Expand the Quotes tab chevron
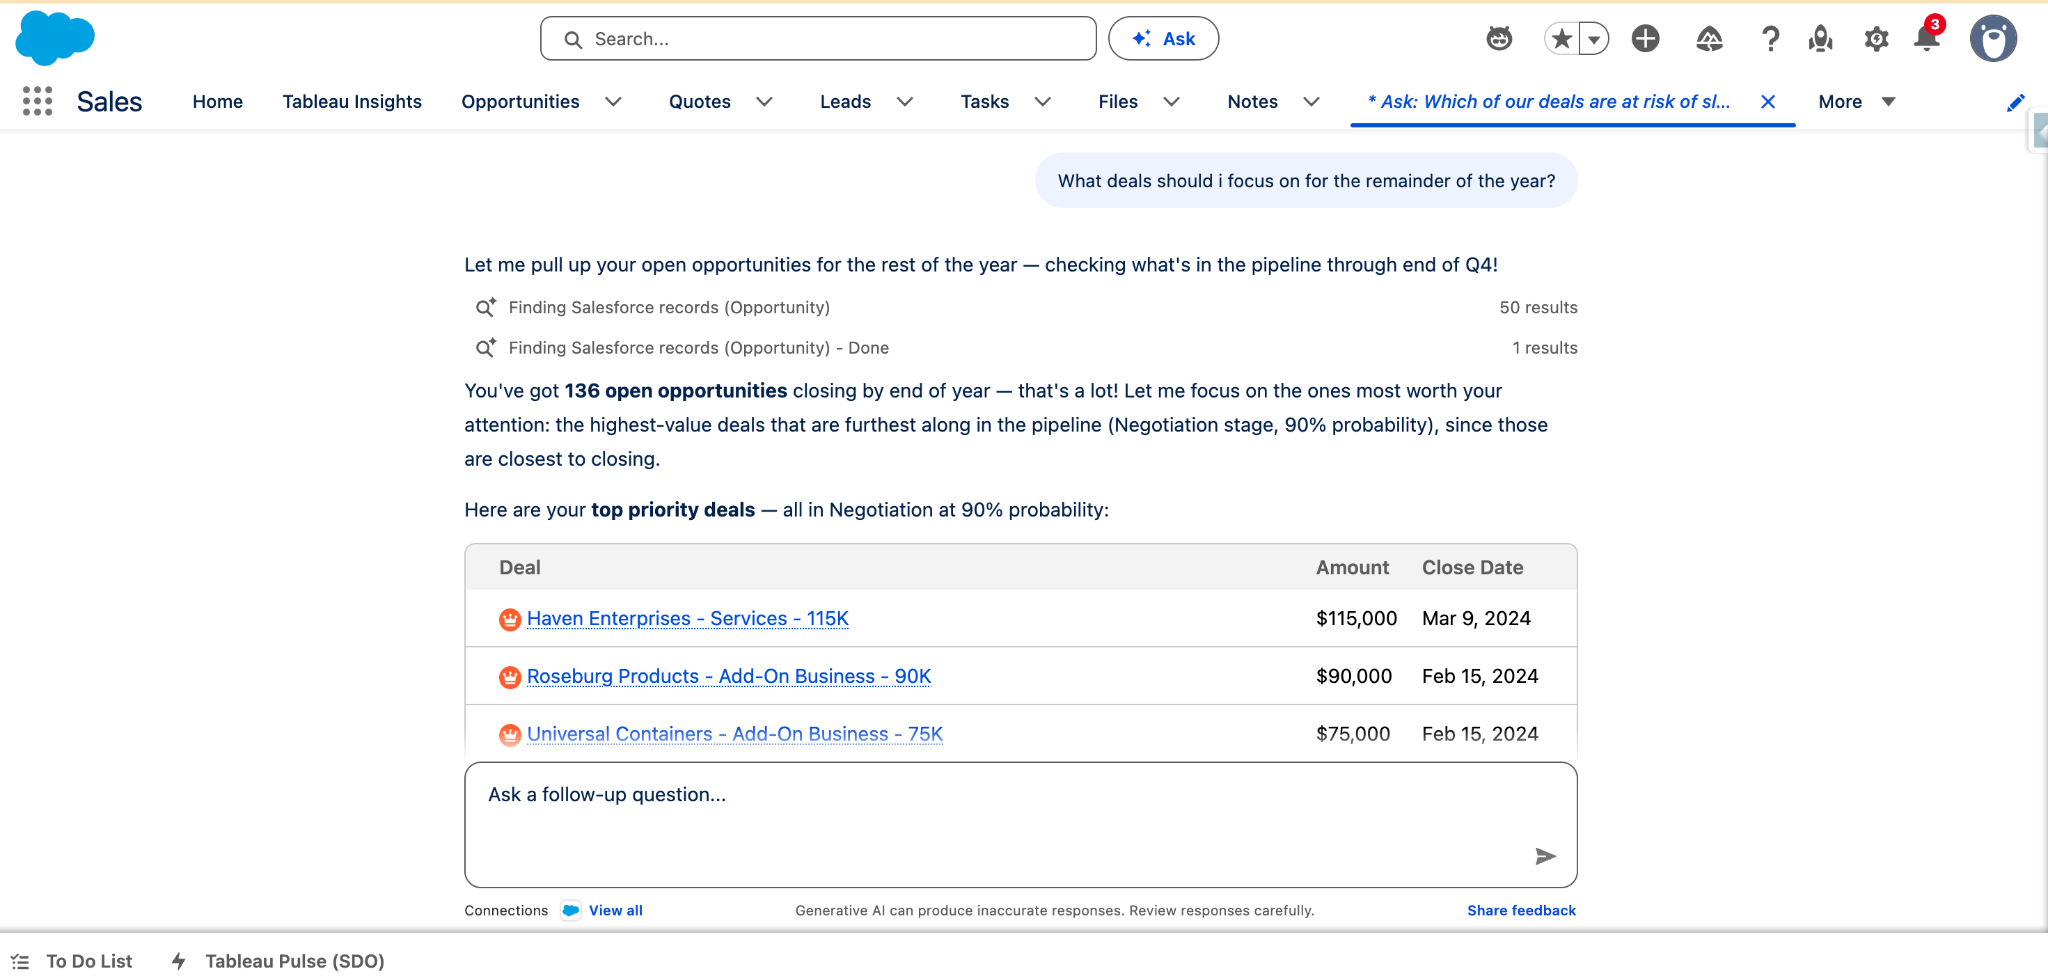Screen dimensions: 2048x977 pyautogui.click(x=764, y=102)
